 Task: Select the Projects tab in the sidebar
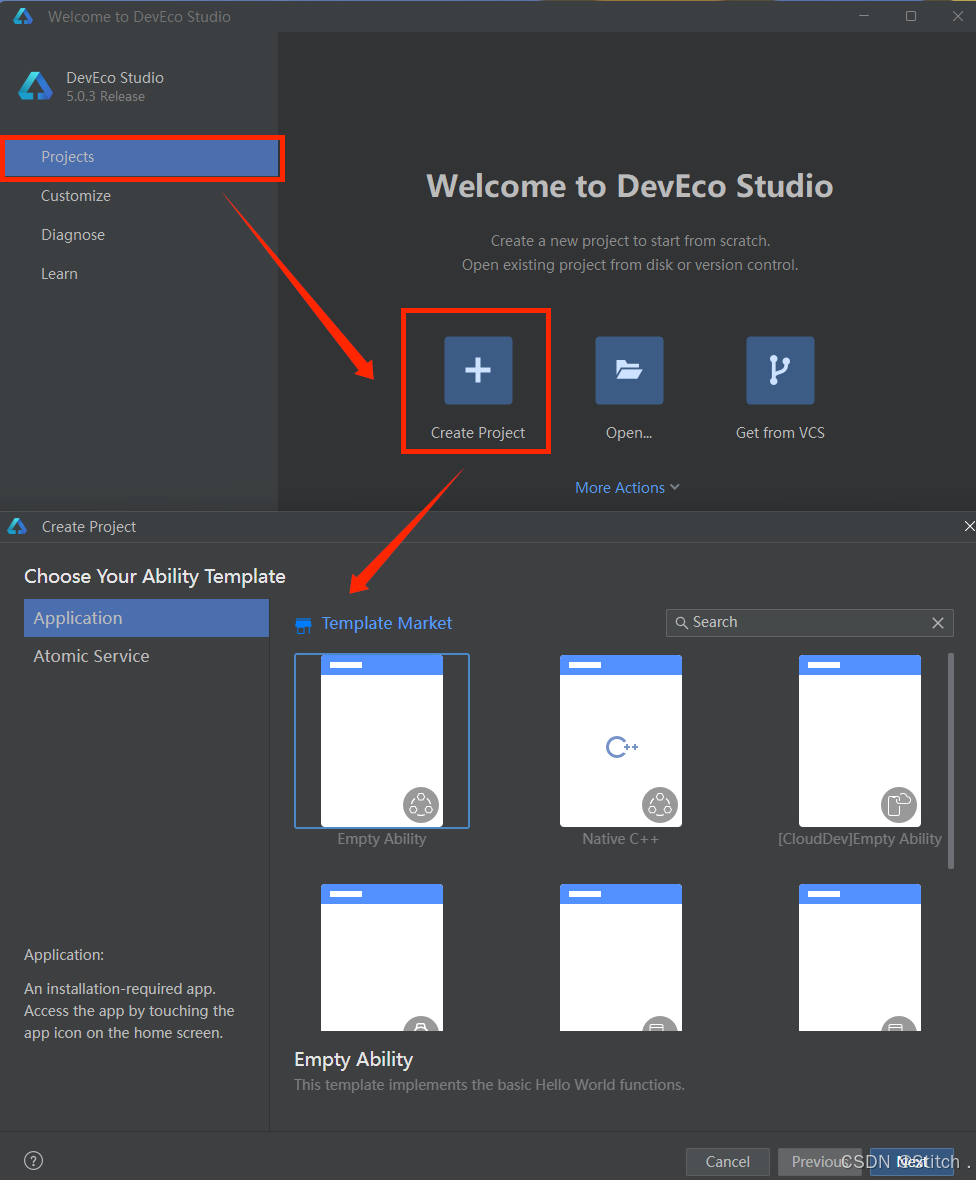pos(142,157)
